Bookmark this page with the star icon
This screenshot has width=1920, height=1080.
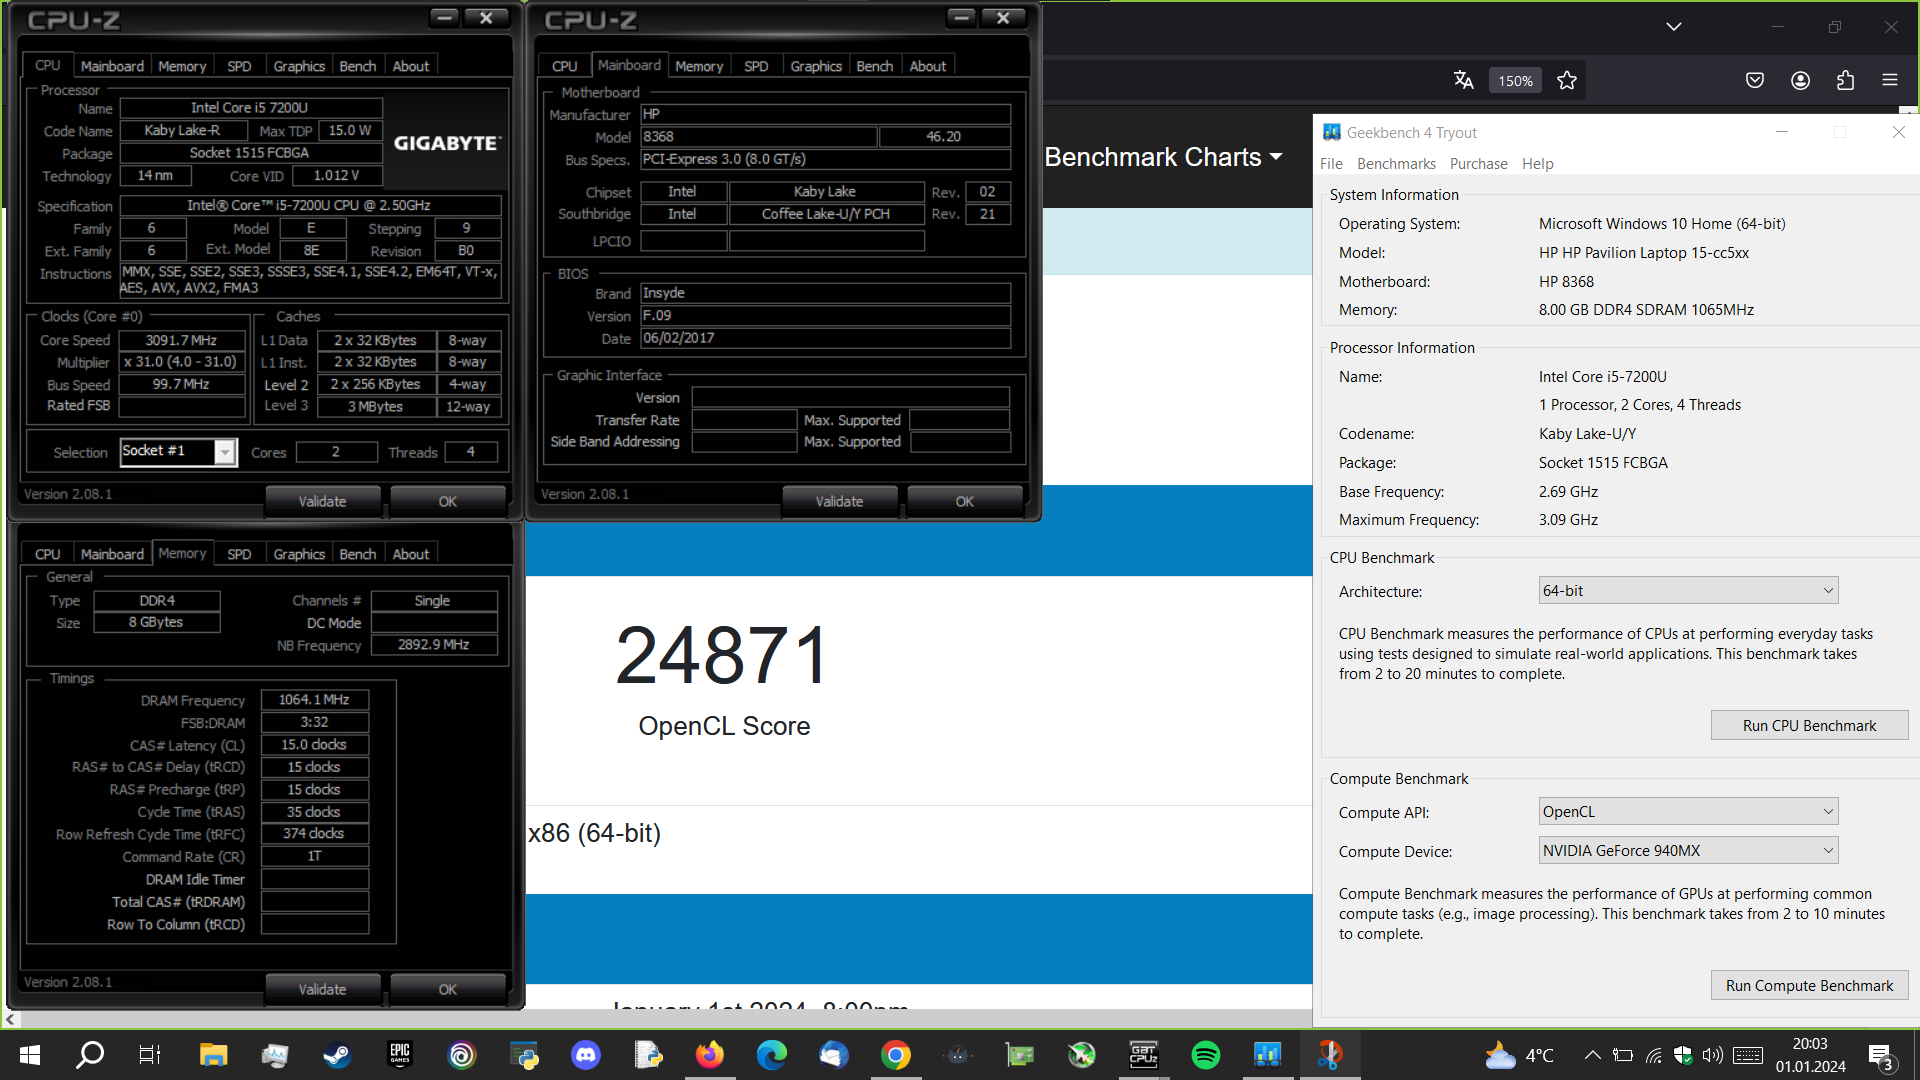point(1567,80)
